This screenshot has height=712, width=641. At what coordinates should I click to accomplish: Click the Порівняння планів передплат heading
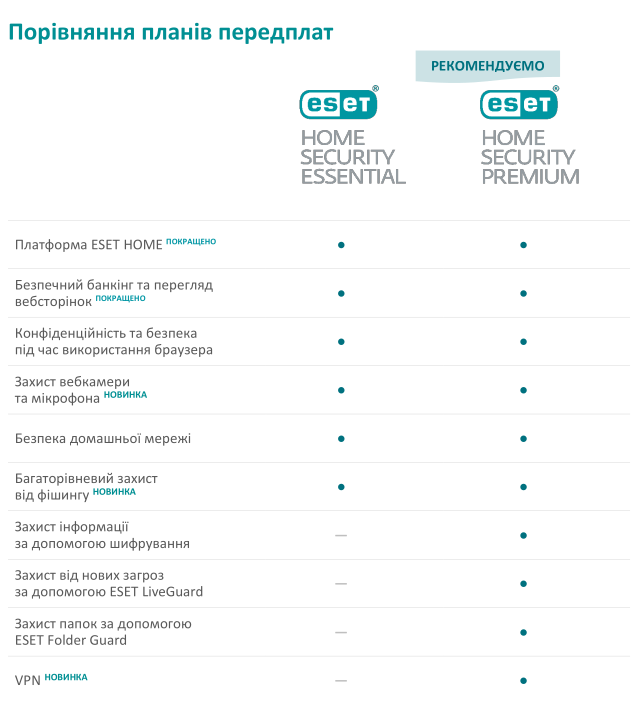click(x=171, y=32)
